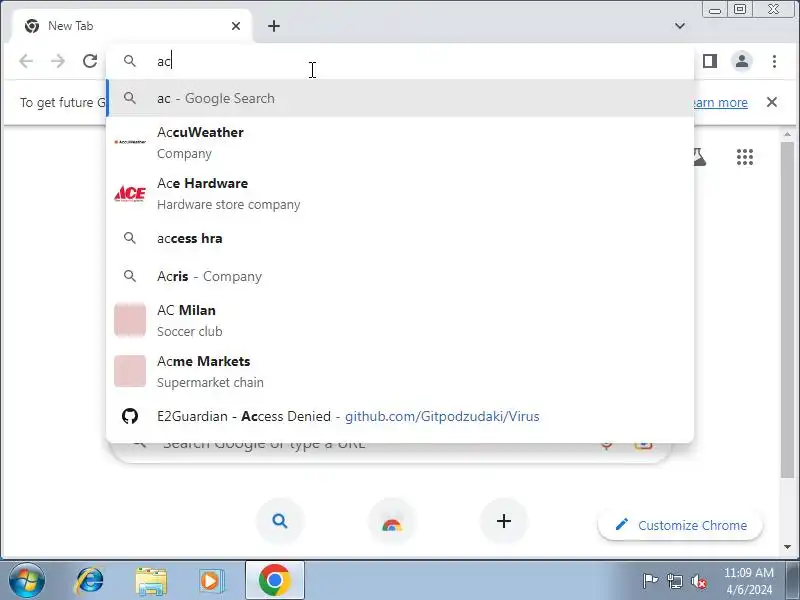800x600 pixels.
Task: Open the Chrome three-dot menu
Action: pos(774,61)
